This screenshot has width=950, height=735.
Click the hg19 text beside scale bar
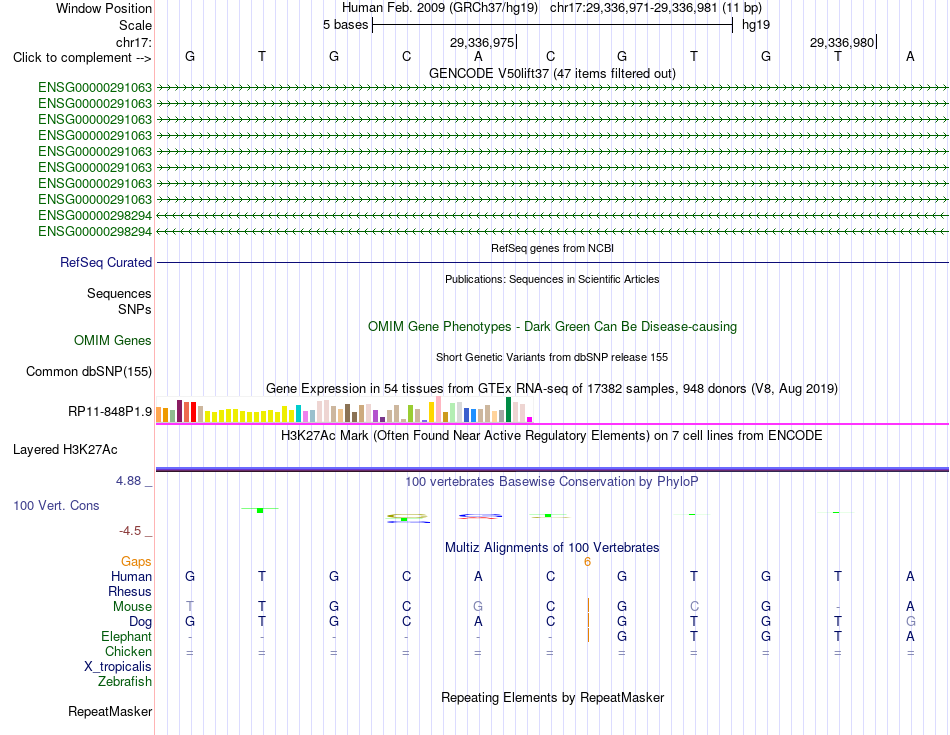point(756,25)
